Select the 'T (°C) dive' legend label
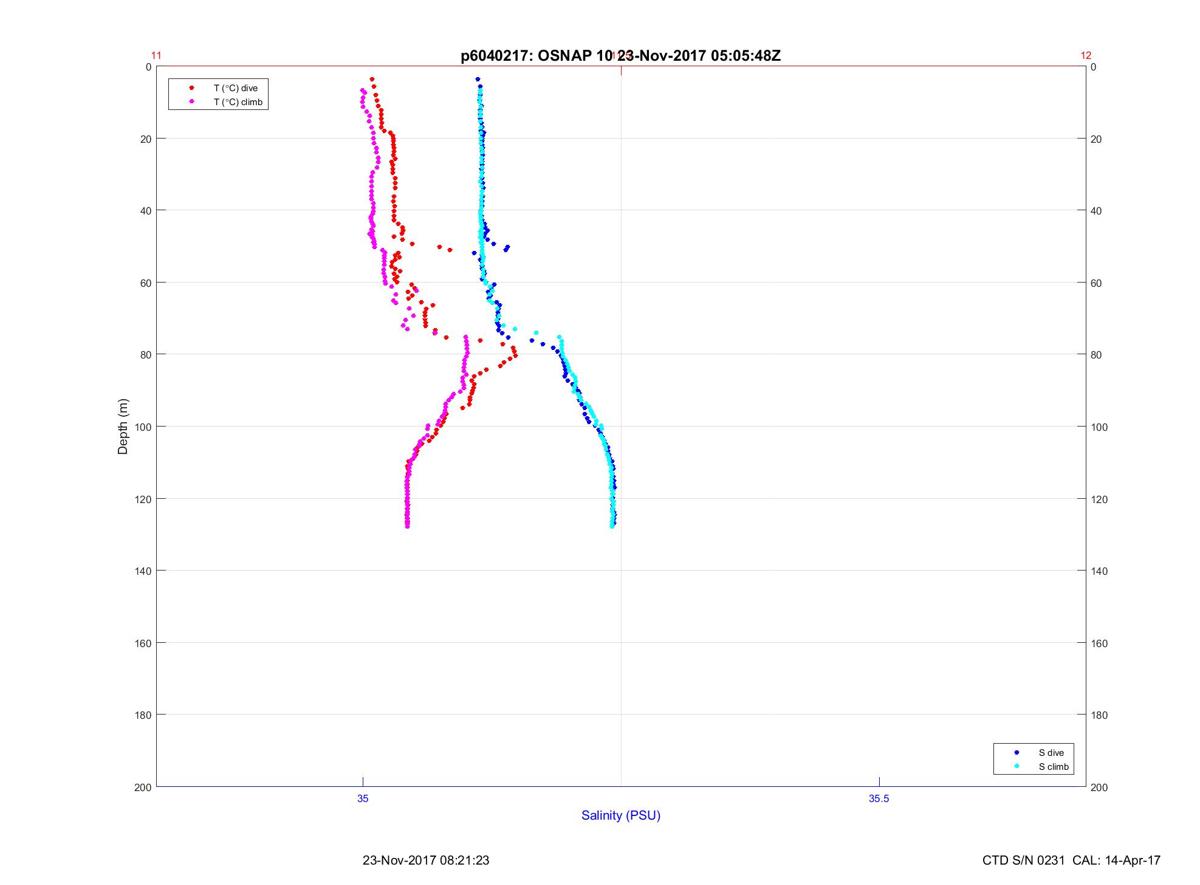 [235, 88]
